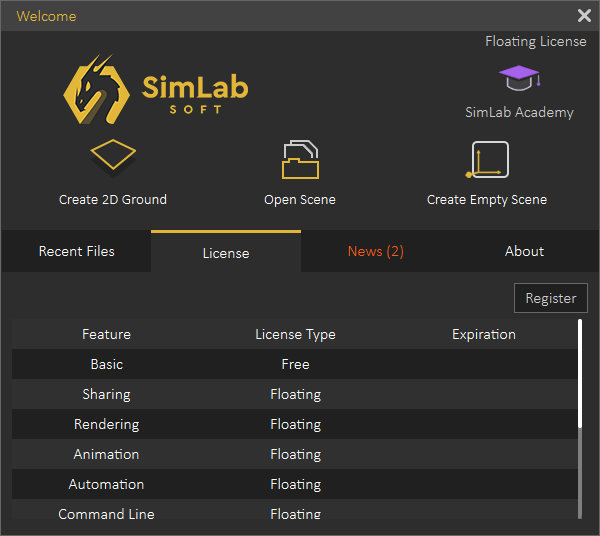This screenshot has width=600, height=536.
Task: Select the License tab
Action: click(226, 252)
